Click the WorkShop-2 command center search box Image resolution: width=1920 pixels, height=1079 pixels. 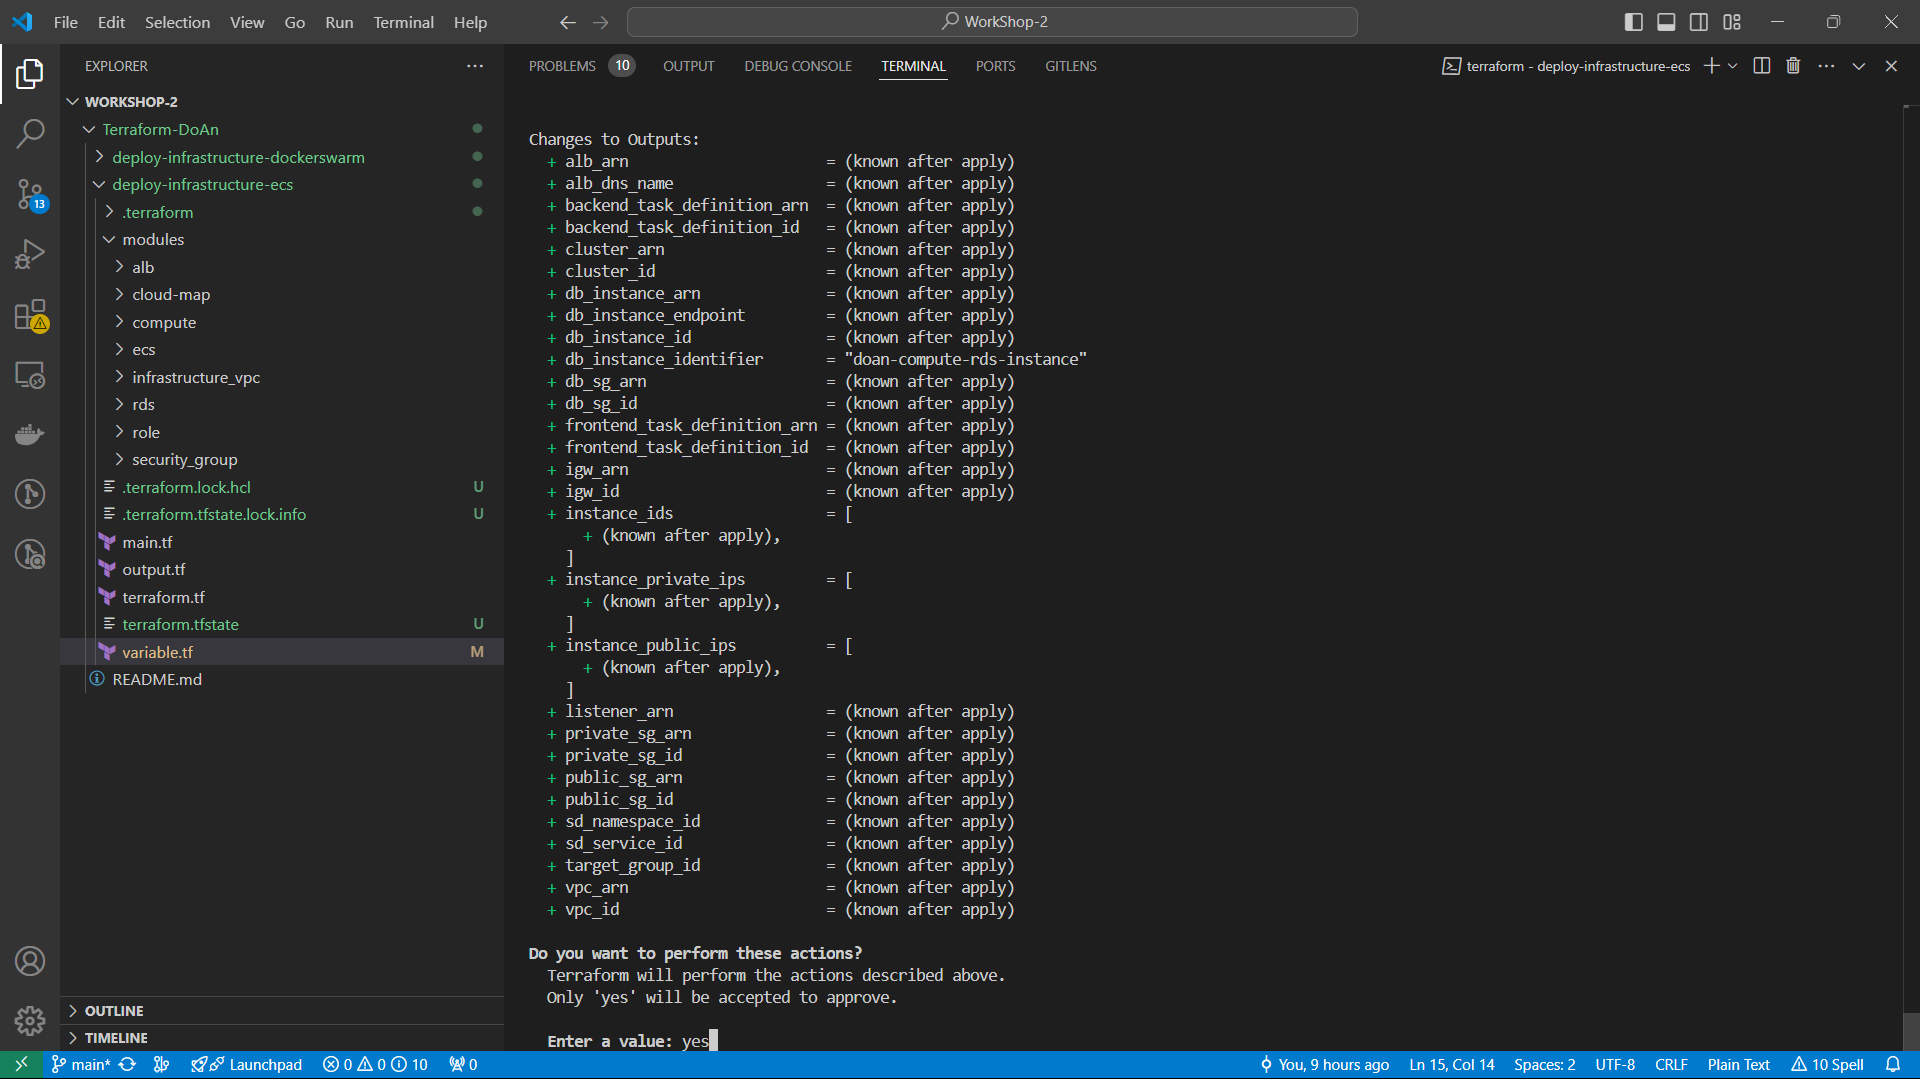[992, 22]
